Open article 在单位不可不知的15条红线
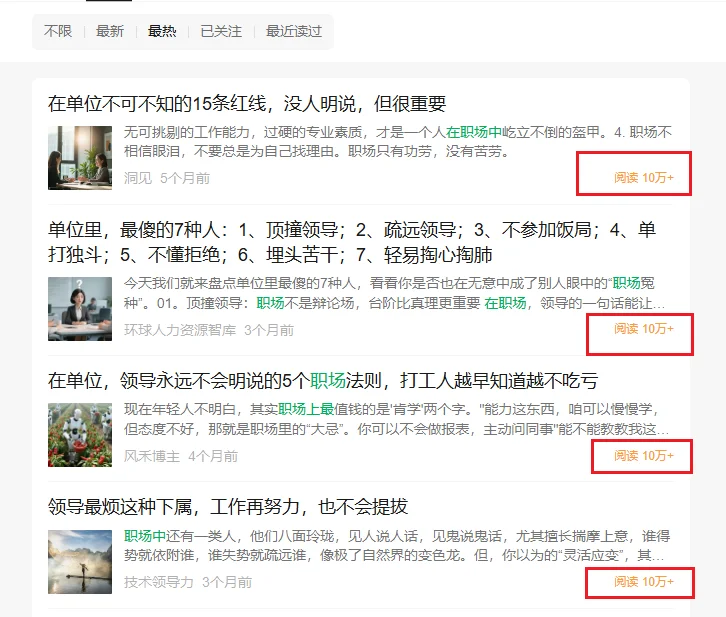 [247, 104]
